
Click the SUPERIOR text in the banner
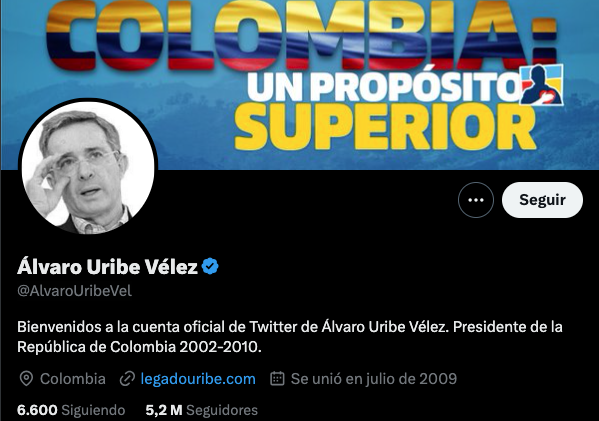click(385, 126)
